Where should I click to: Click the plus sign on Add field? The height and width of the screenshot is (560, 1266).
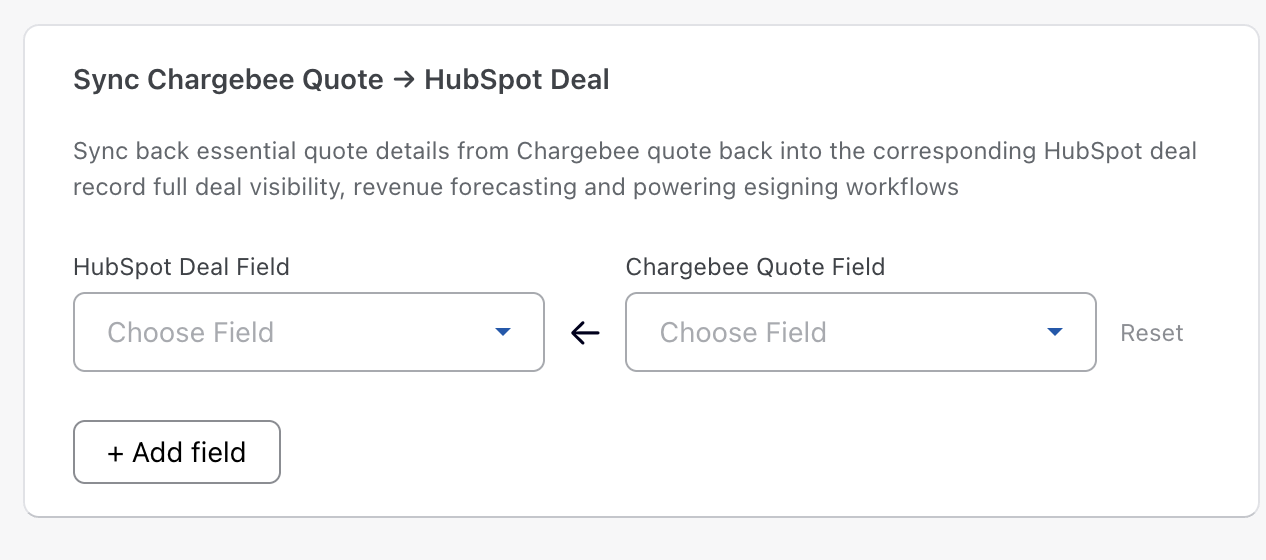click(x=115, y=453)
